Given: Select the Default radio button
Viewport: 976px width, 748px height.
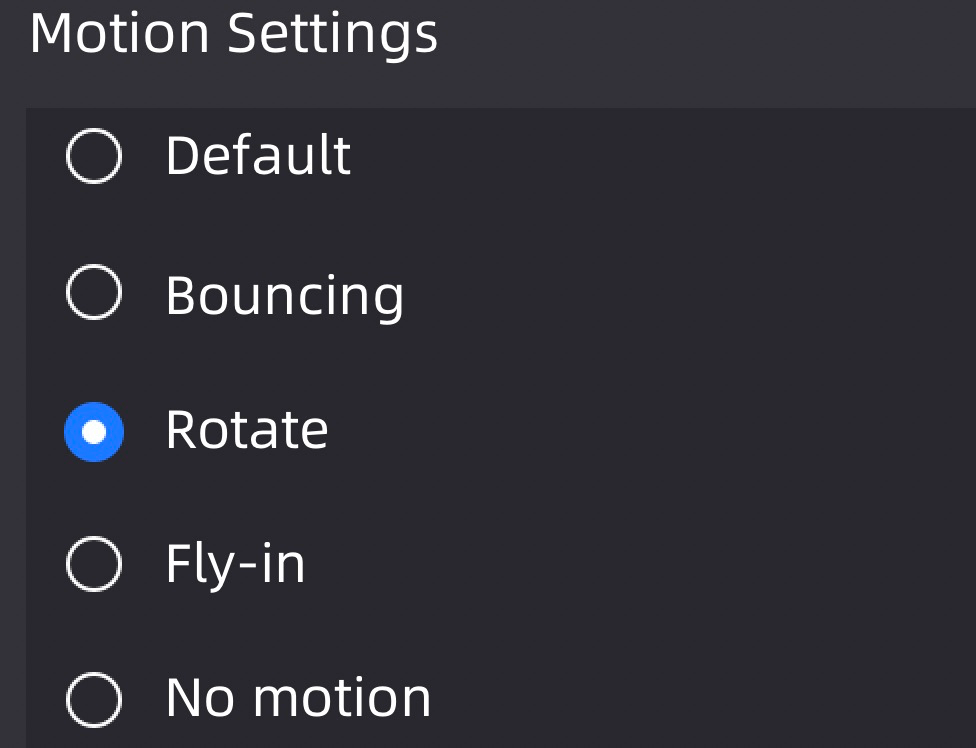Looking at the screenshot, I should coord(94,156).
